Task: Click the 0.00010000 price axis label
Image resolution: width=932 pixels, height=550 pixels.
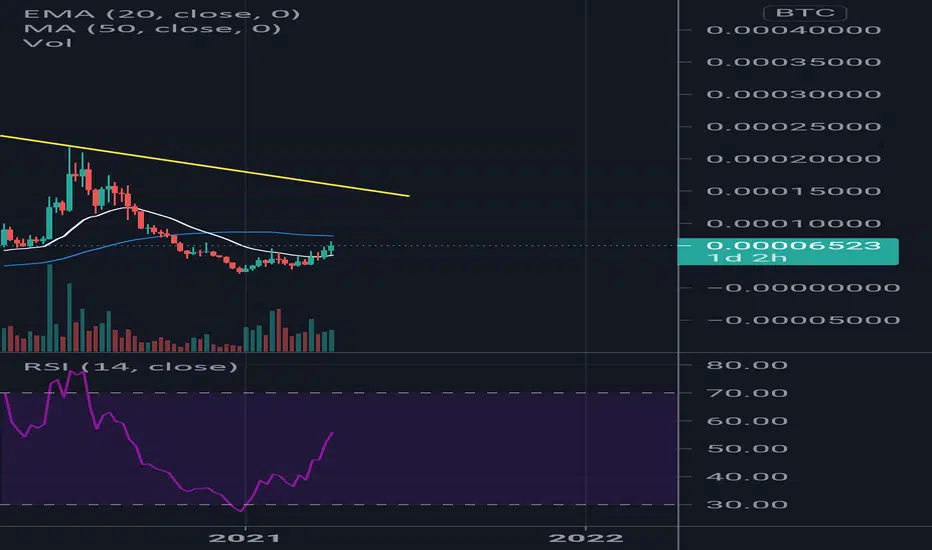Action: pos(794,224)
